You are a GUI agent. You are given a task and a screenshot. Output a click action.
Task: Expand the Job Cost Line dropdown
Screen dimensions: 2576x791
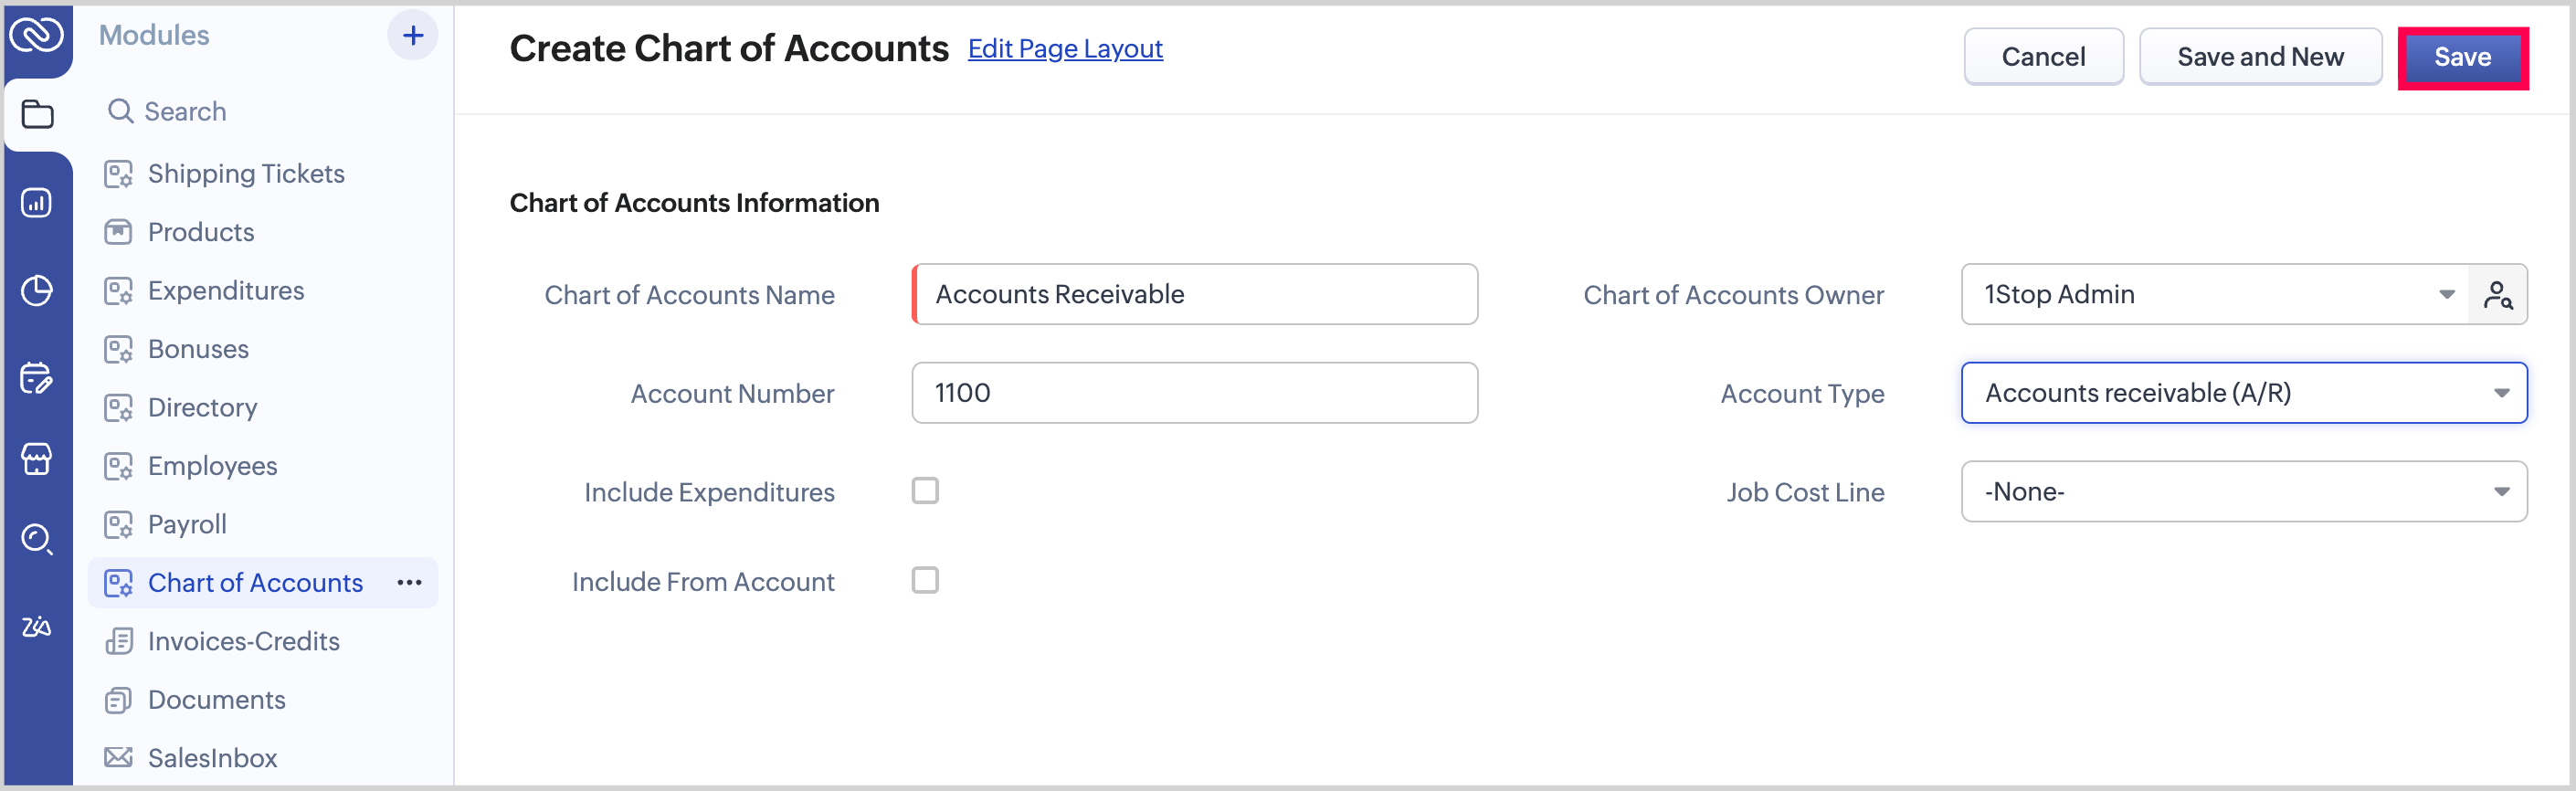(2243, 492)
